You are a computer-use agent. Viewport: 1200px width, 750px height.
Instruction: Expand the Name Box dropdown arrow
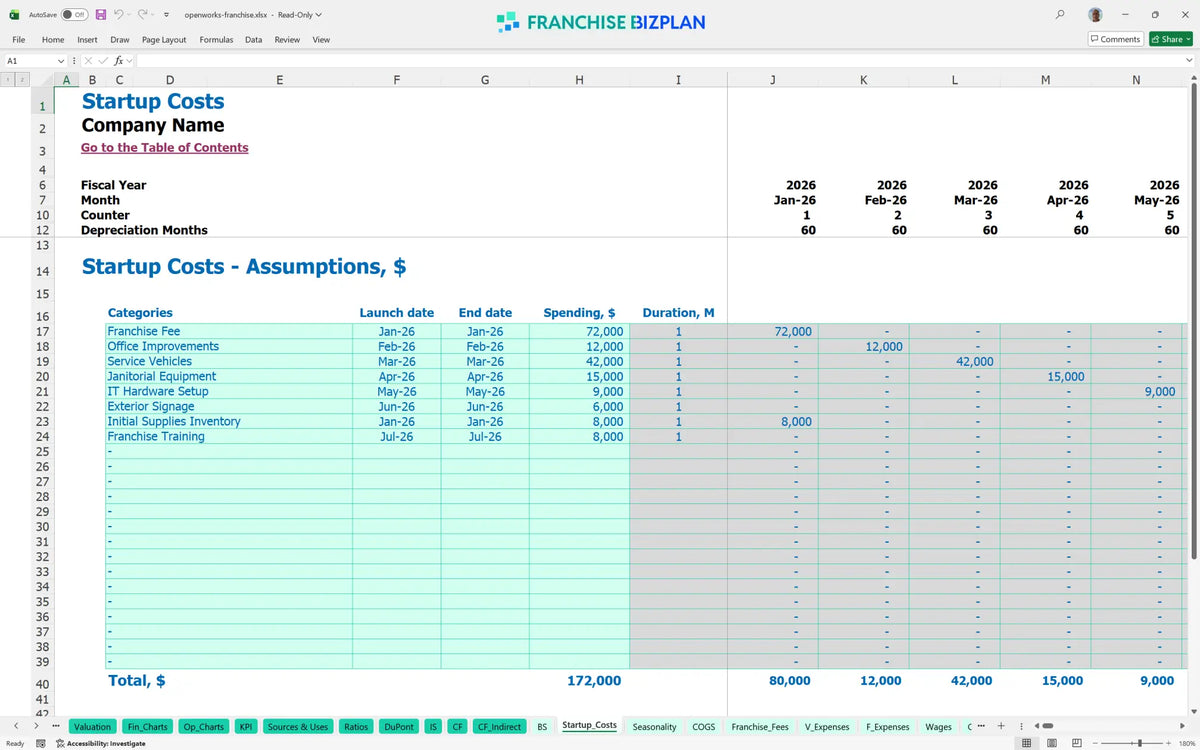click(x=62, y=61)
